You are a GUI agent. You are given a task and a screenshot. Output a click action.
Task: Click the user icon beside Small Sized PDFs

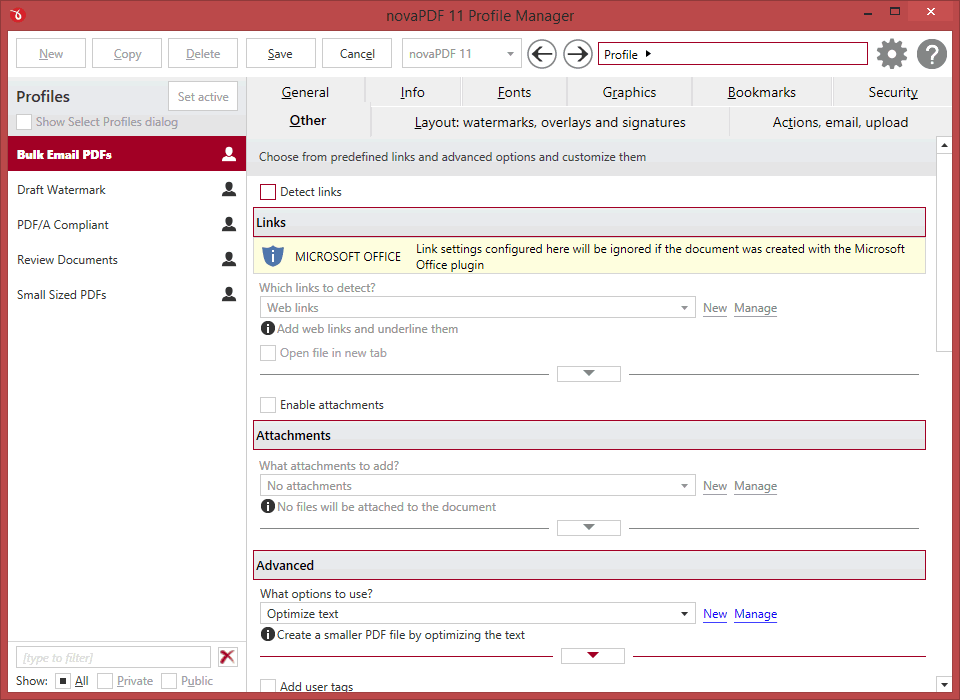click(x=229, y=294)
